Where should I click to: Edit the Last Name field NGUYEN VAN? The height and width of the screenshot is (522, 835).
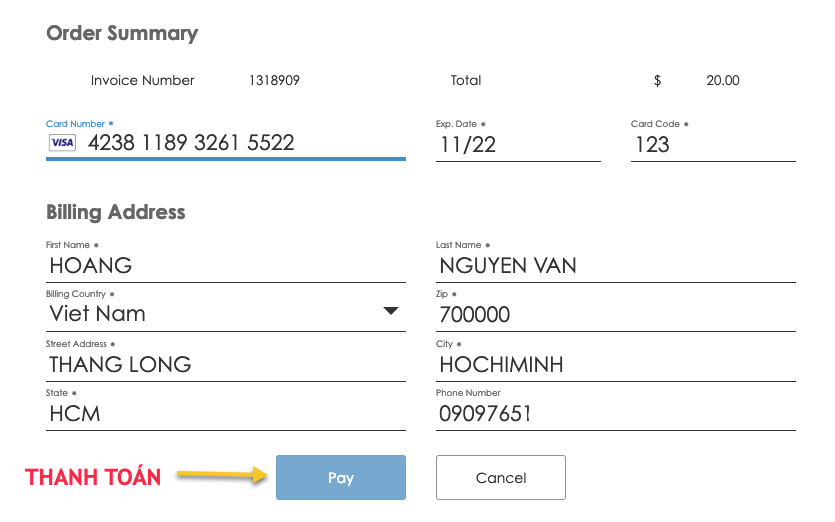coord(616,266)
